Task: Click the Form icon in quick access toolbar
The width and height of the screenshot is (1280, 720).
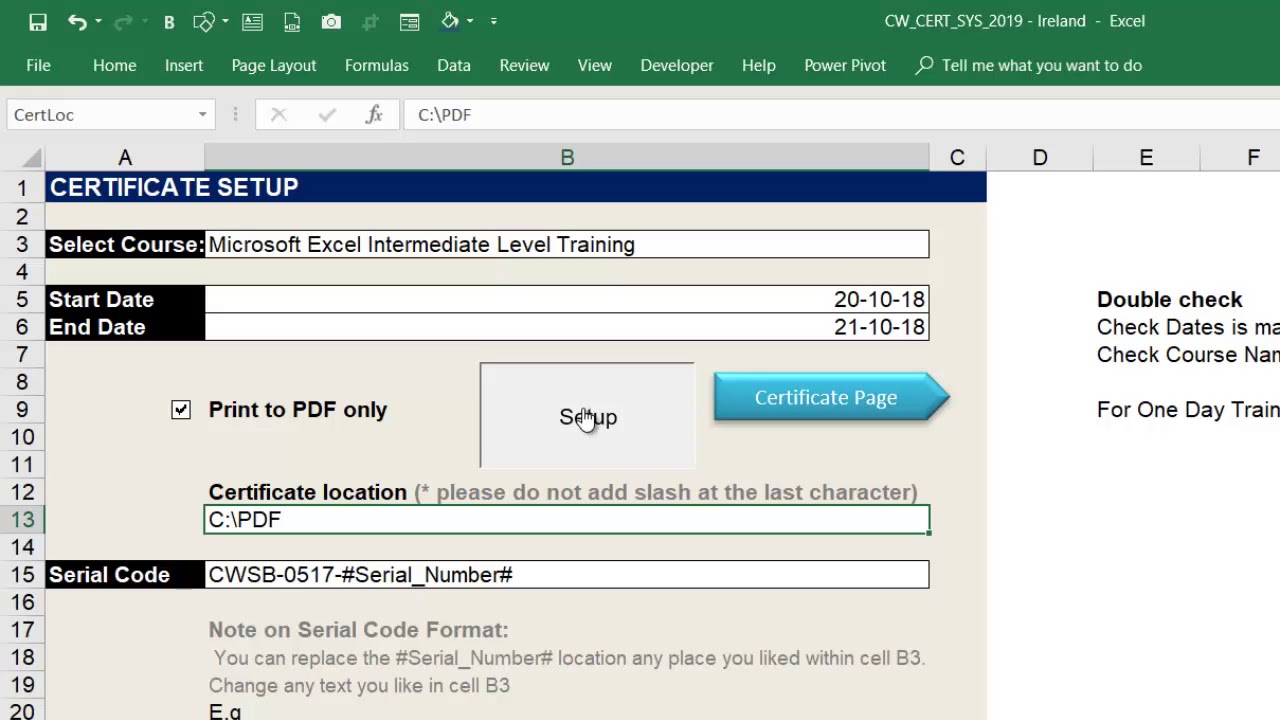Action: coord(253,21)
